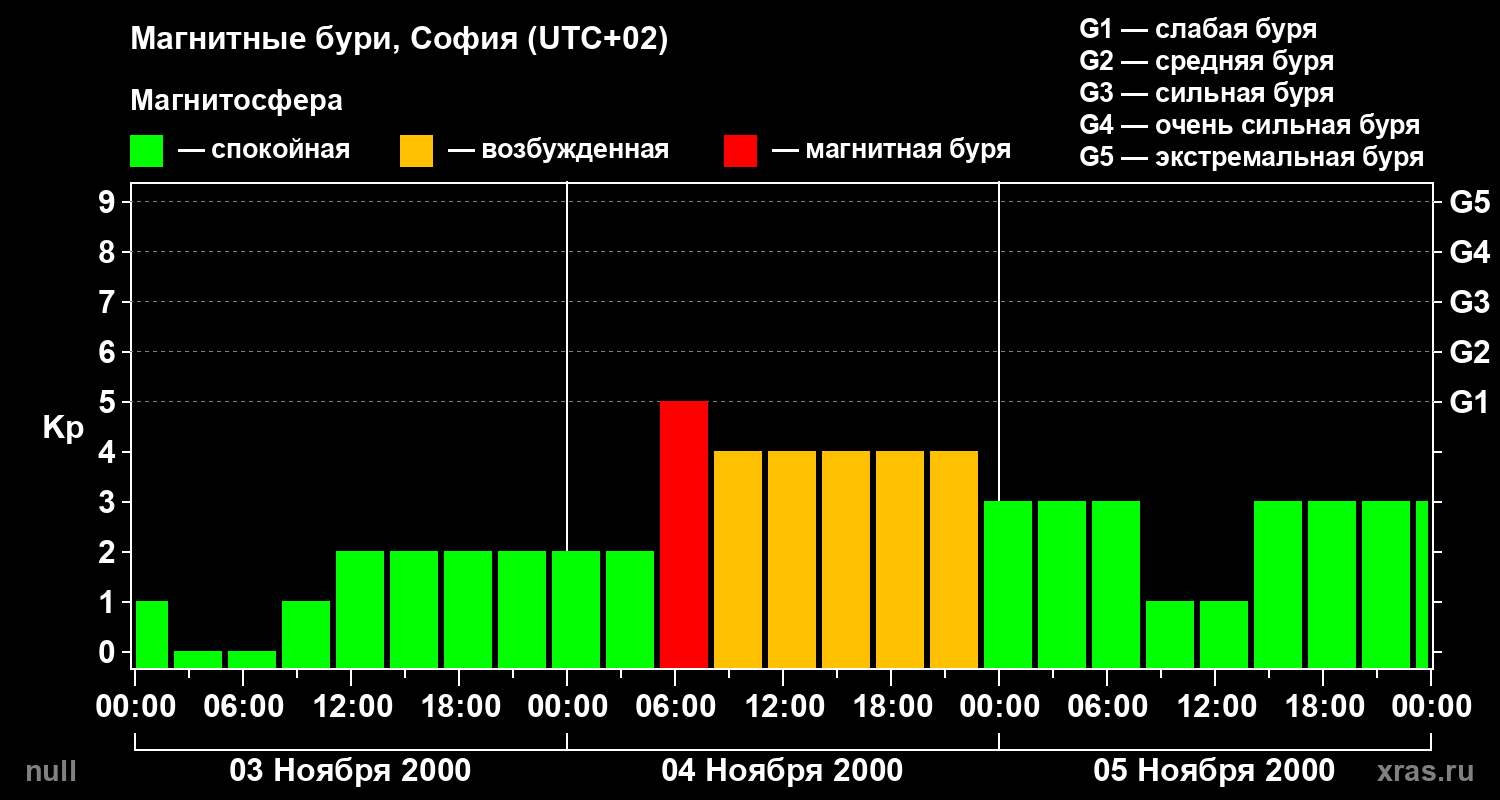This screenshot has height=800, width=1500.
Task: Click the orange 'возбужденная' legend swatch
Action: pyautogui.click(x=417, y=151)
